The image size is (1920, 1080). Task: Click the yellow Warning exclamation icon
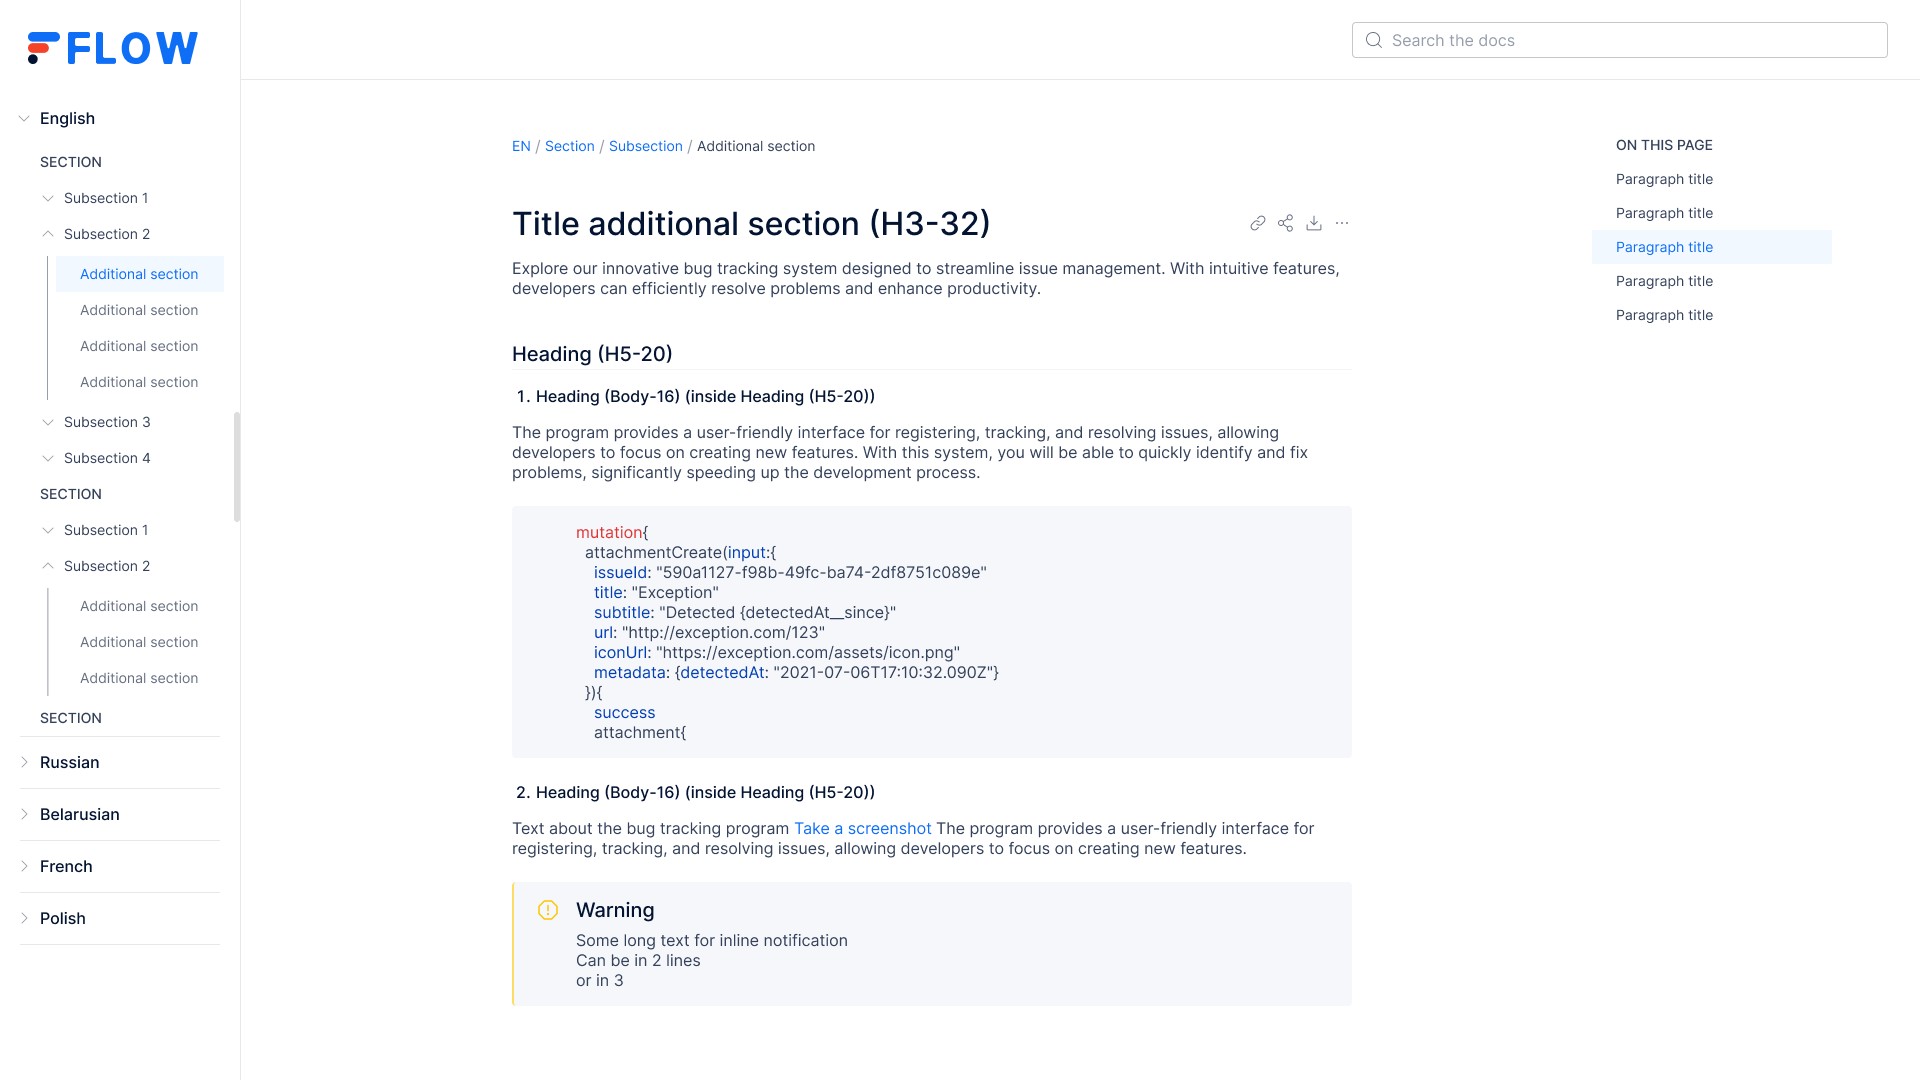548,910
